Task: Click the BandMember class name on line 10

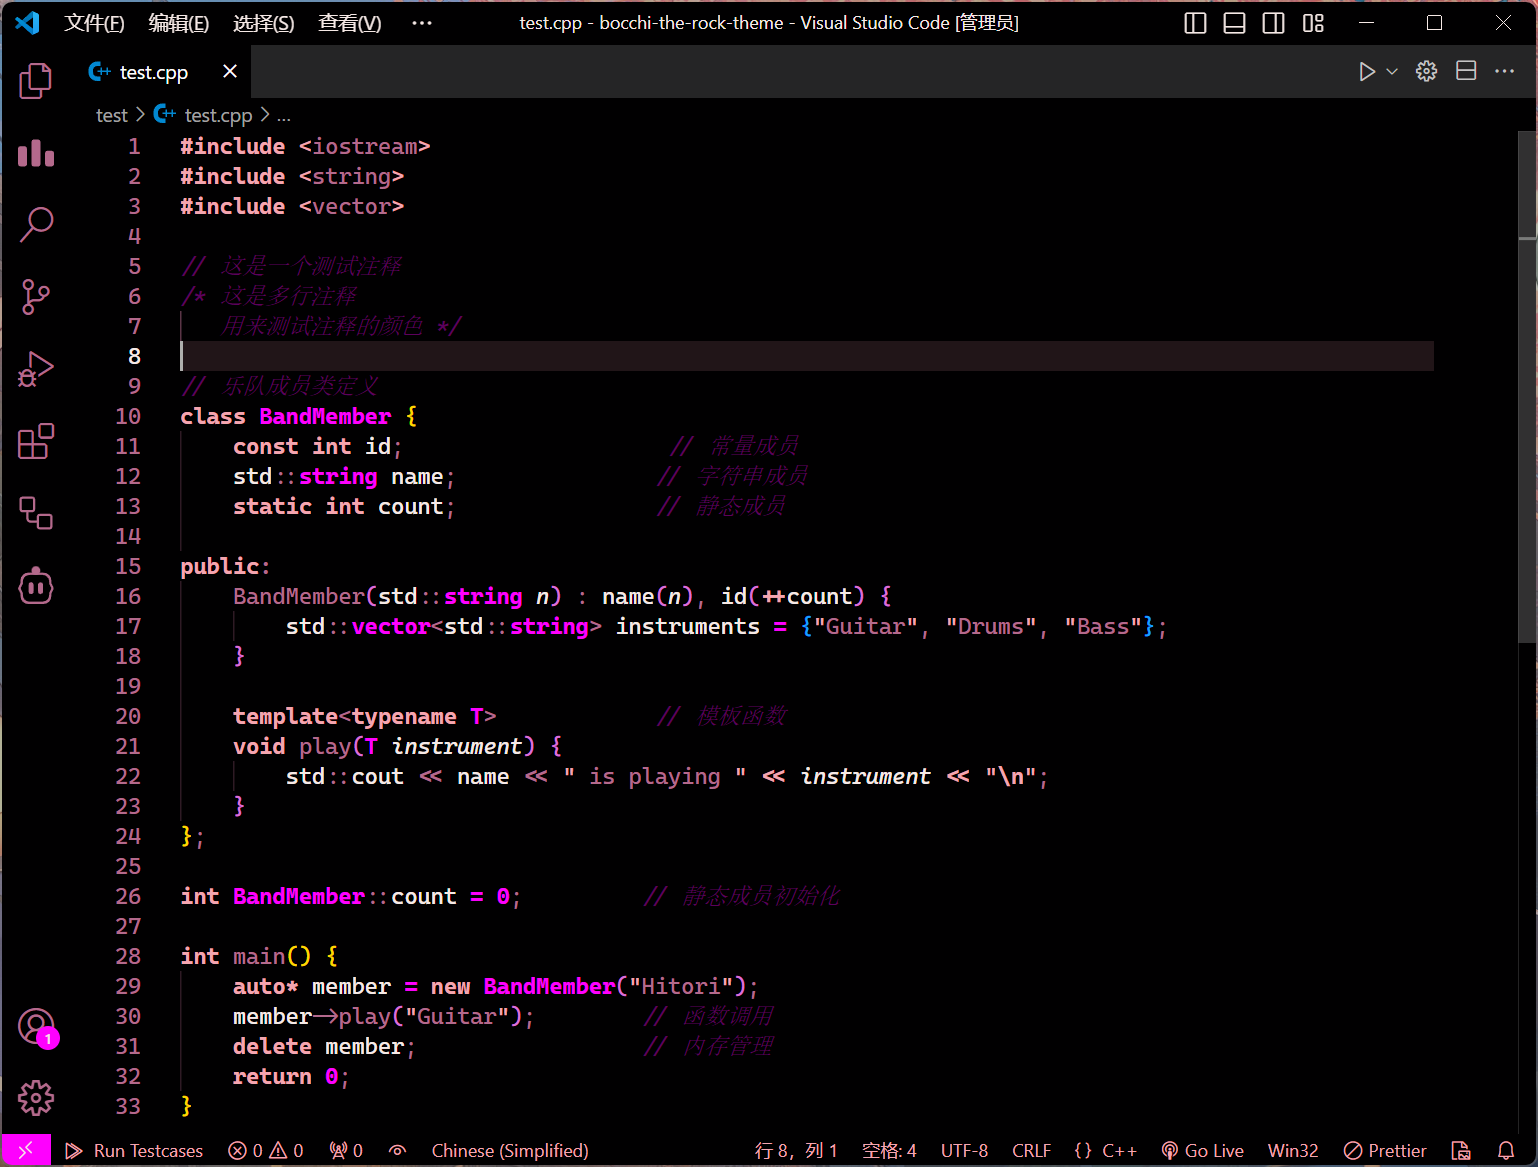Action: pyautogui.click(x=325, y=416)
